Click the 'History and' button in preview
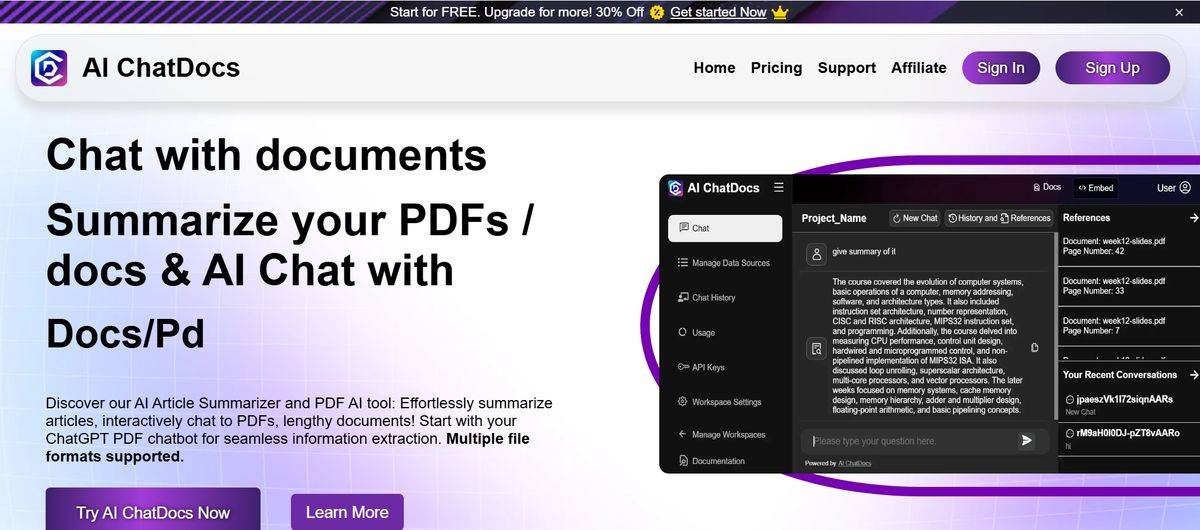 (x=972, y=218)
